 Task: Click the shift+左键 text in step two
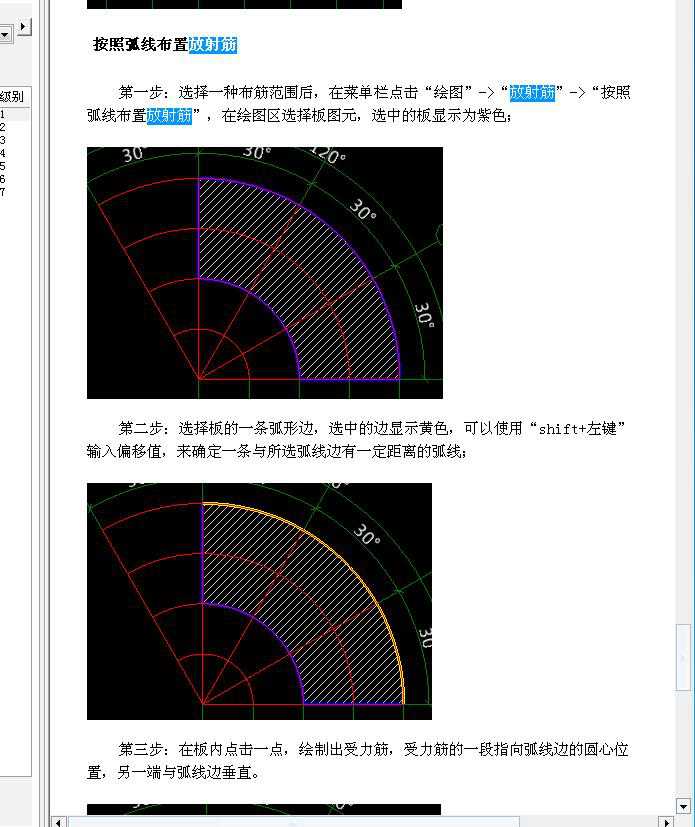pyautogui.click(x=577, y=429)
